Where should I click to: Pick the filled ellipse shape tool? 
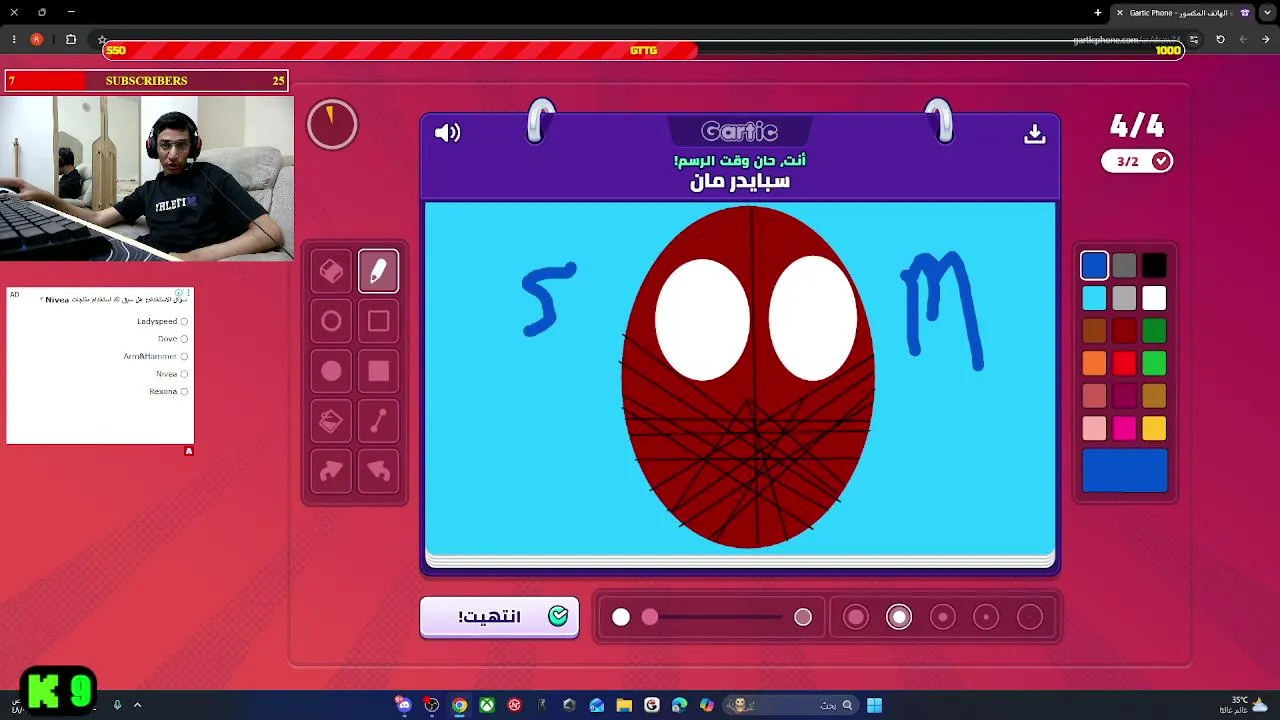tap(331, 371)
